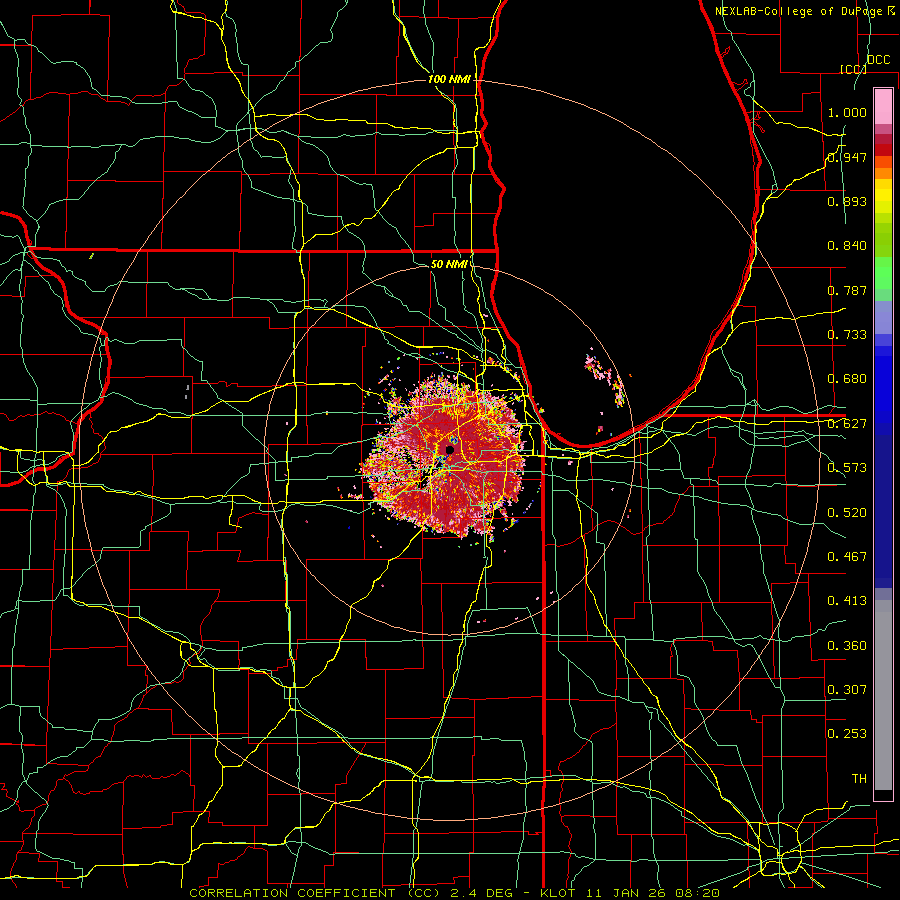Select the 0.520 legend value
Image resolution: width=900 pixels, height=900 pixels.
point(847,513)
